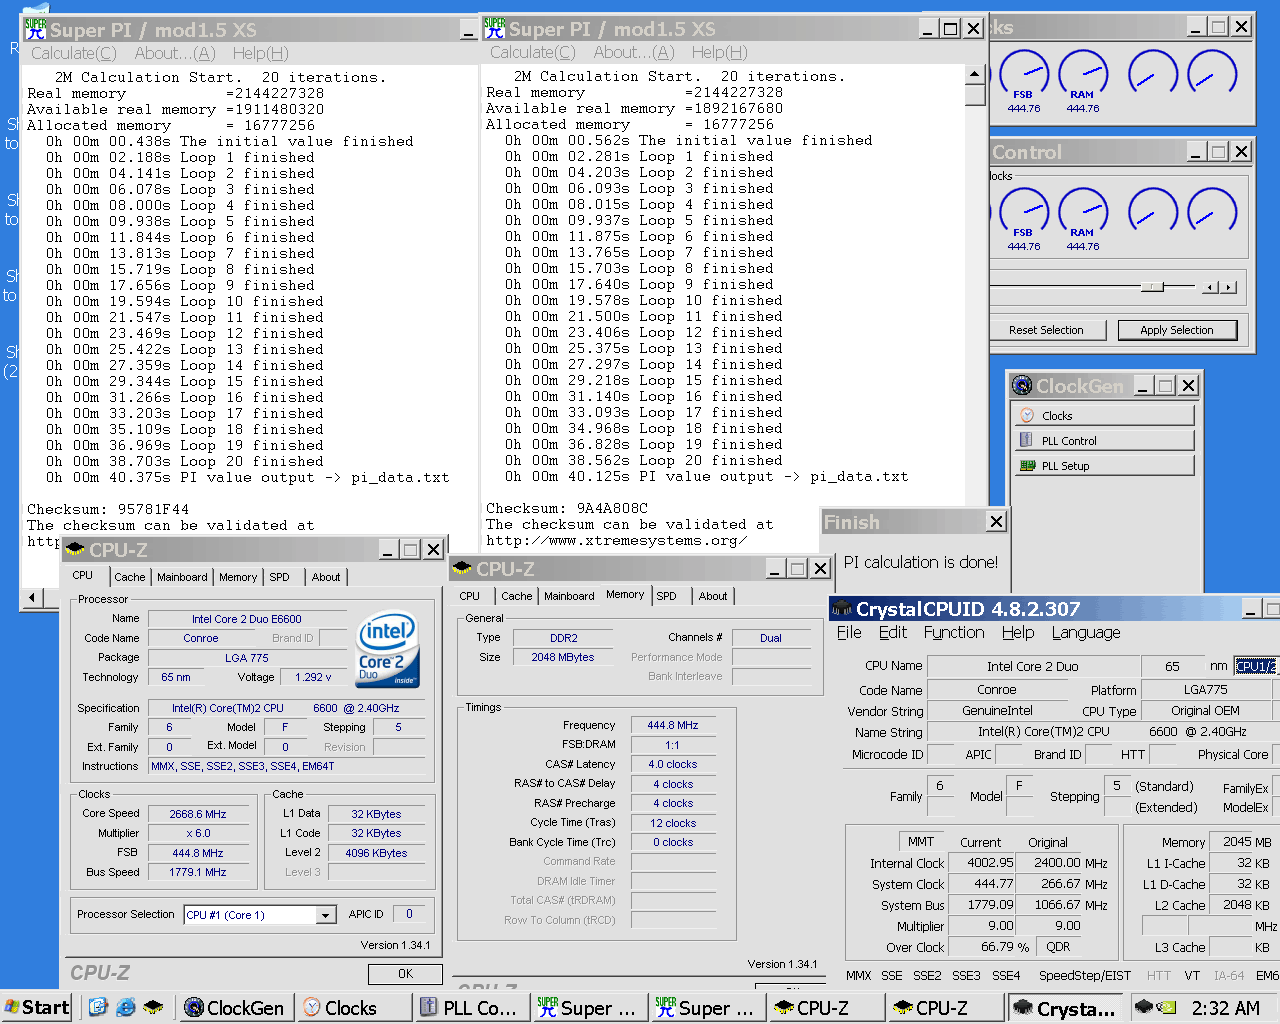Screen dimensions: 1280x1024
Task: Switch to Cache tab in the CPU-Z Processor window
Action: [x=129, y=577]
